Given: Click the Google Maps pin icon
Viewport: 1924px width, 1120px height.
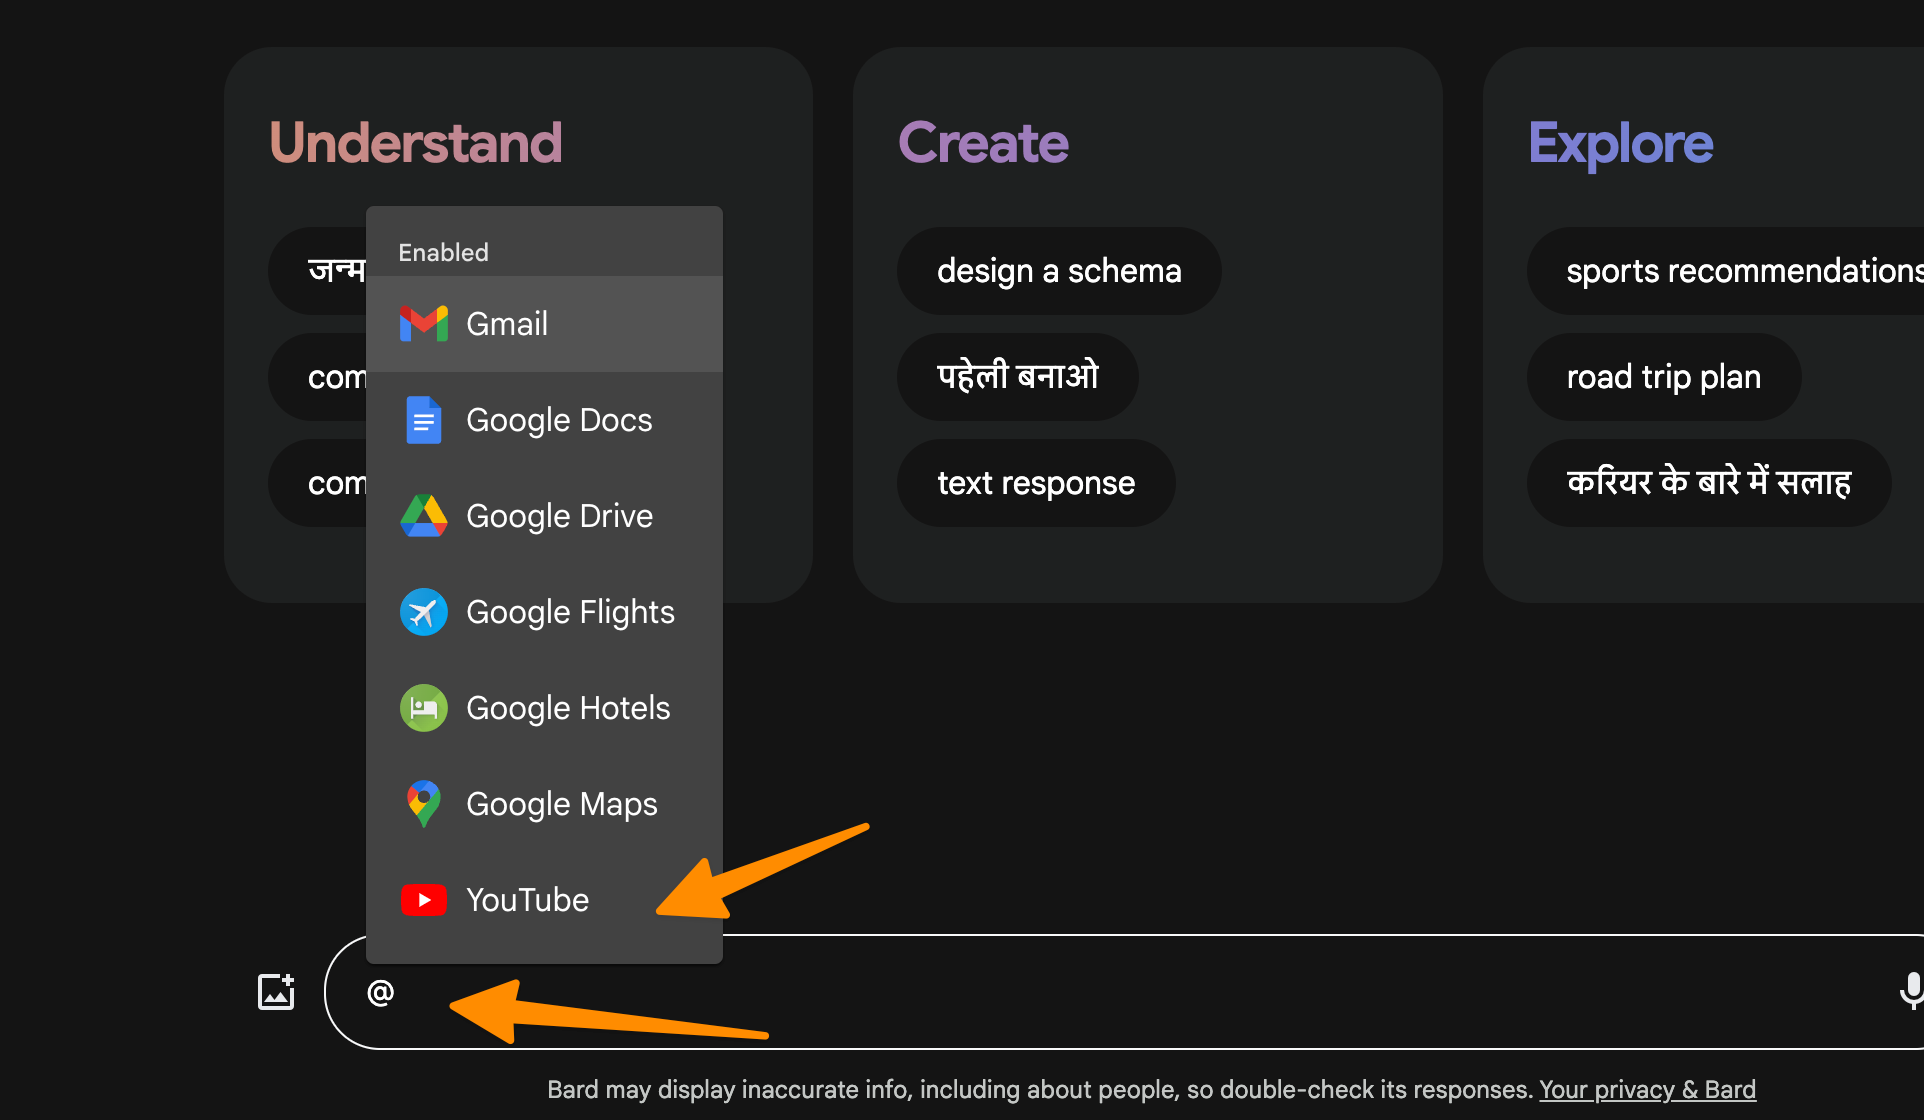Looking at the screenshot, I should tap(423, 804).
